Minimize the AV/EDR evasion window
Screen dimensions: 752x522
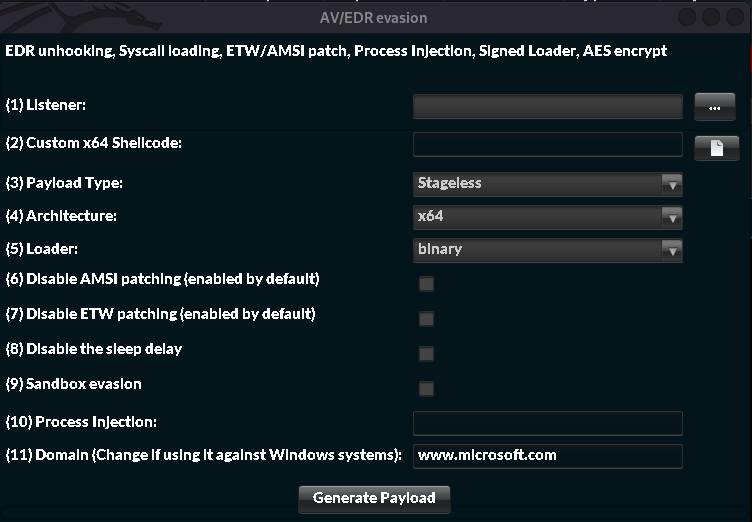[687, 17]
